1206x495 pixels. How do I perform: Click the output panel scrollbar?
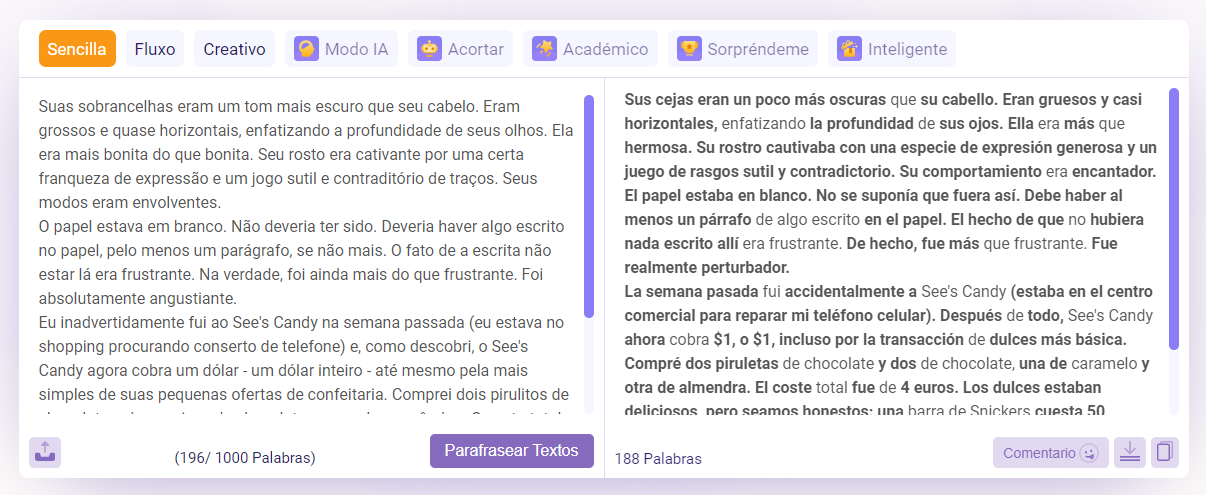1174,218
